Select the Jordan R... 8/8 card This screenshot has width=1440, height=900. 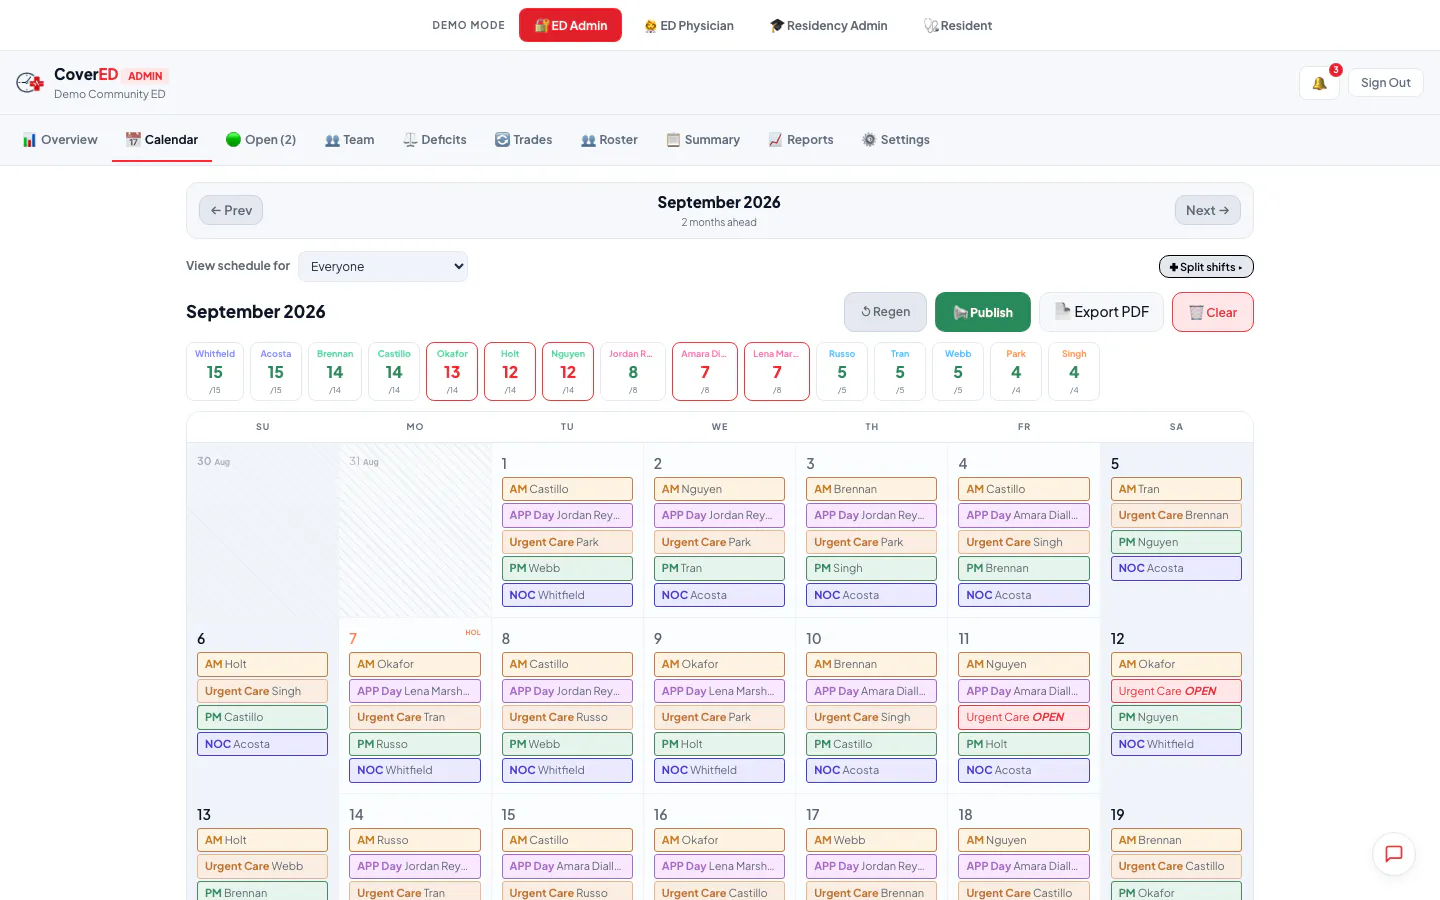pyautogui.click(x=633, y=372)
